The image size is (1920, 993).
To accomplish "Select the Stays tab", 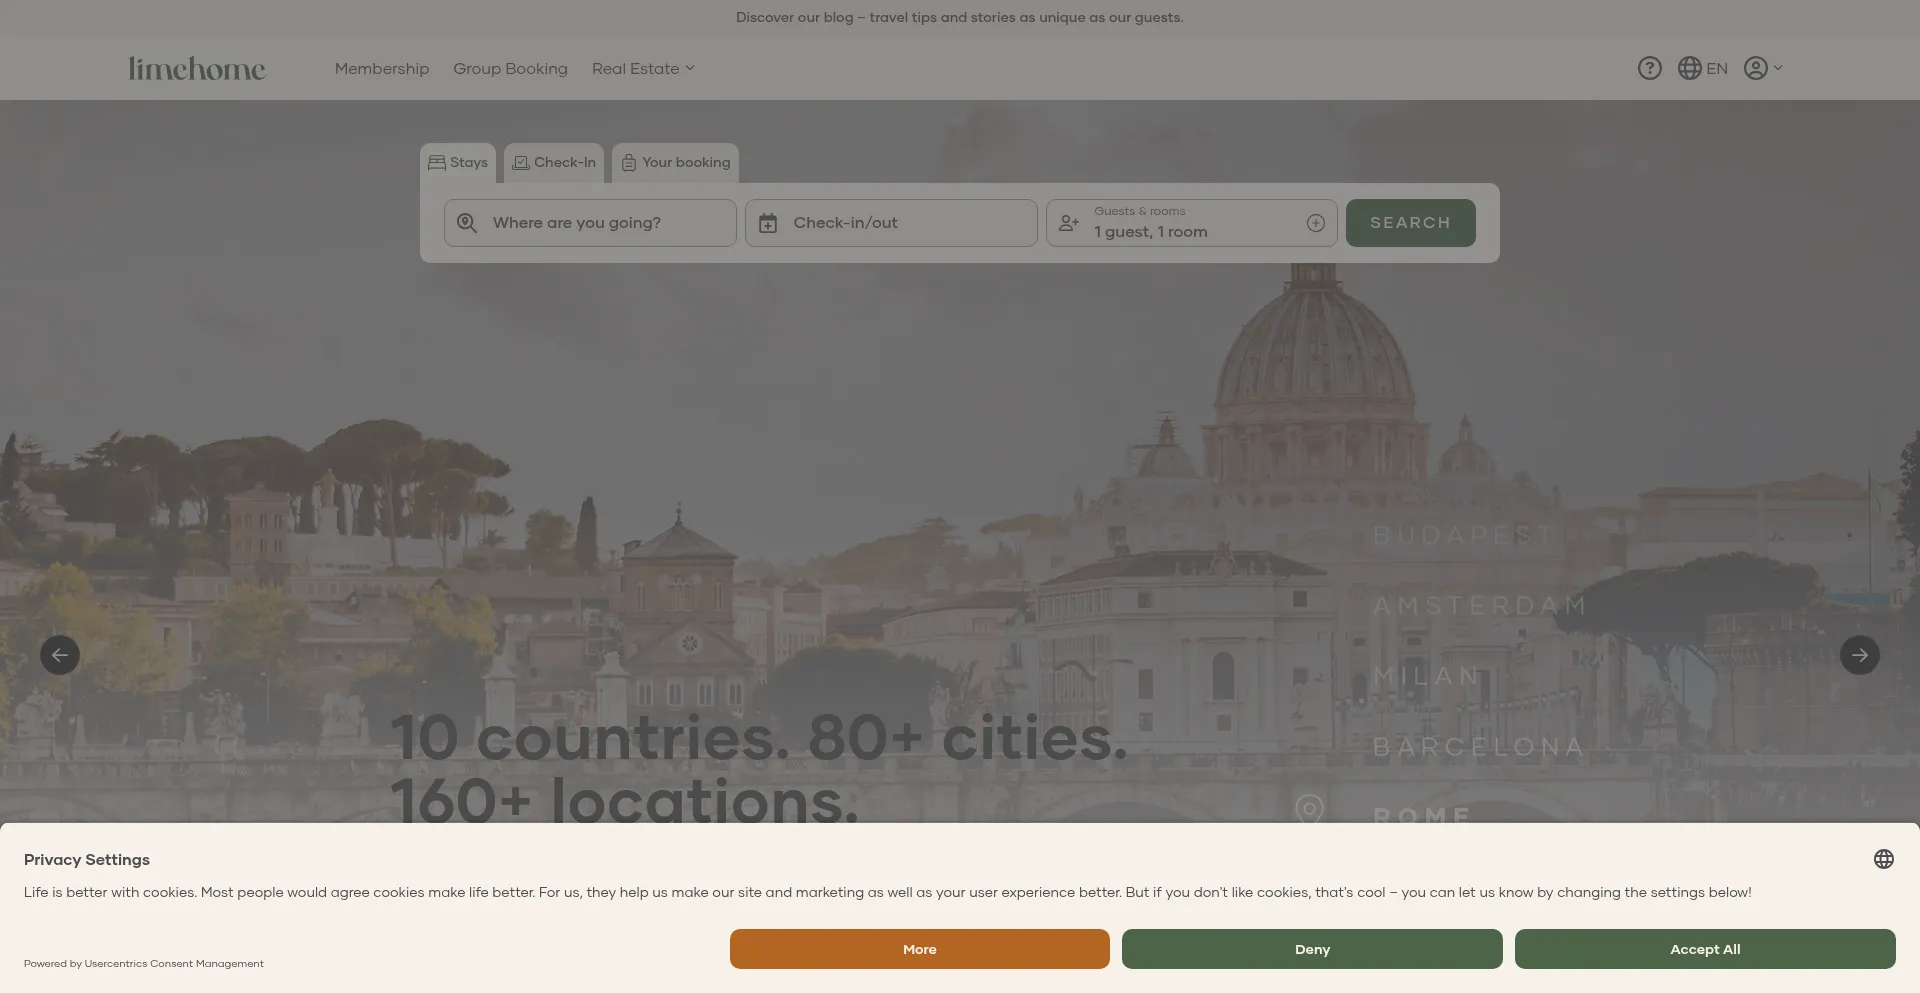I will pyautogui.click(x=458, y=163).
